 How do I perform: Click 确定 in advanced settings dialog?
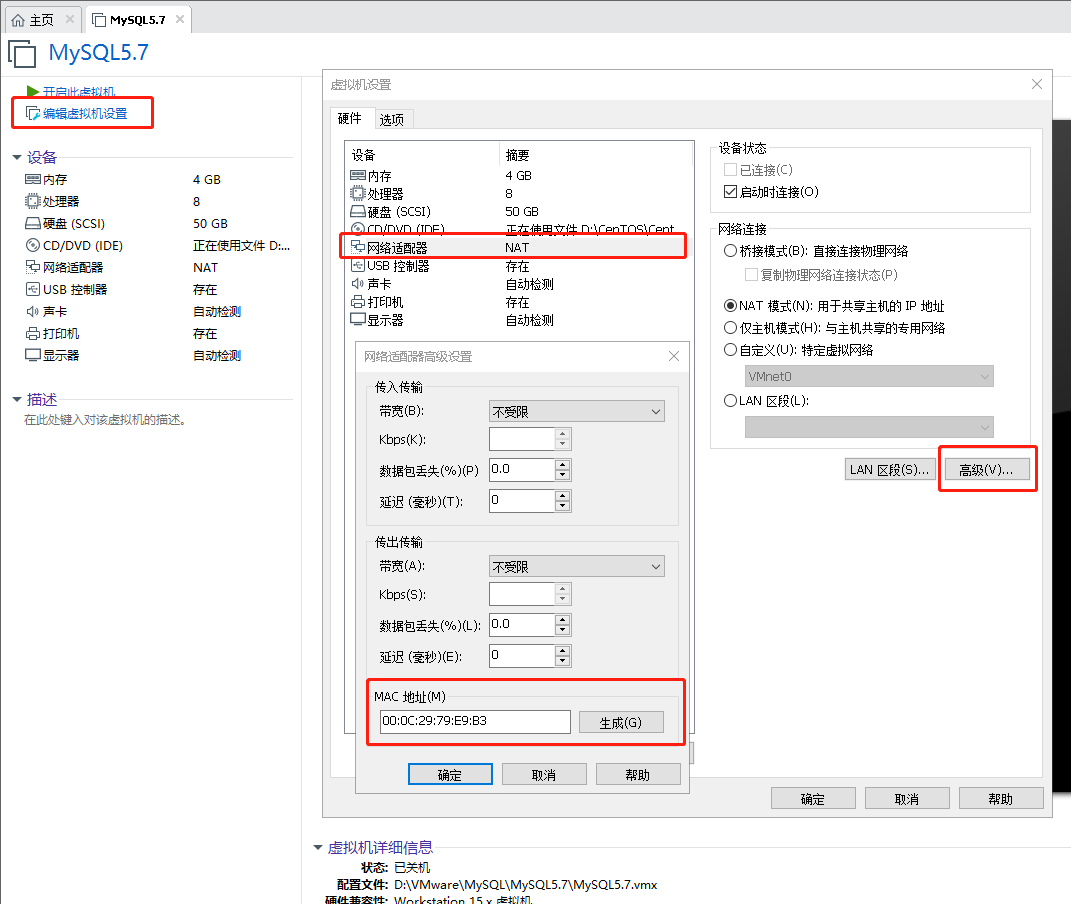[x=450, y=774]
